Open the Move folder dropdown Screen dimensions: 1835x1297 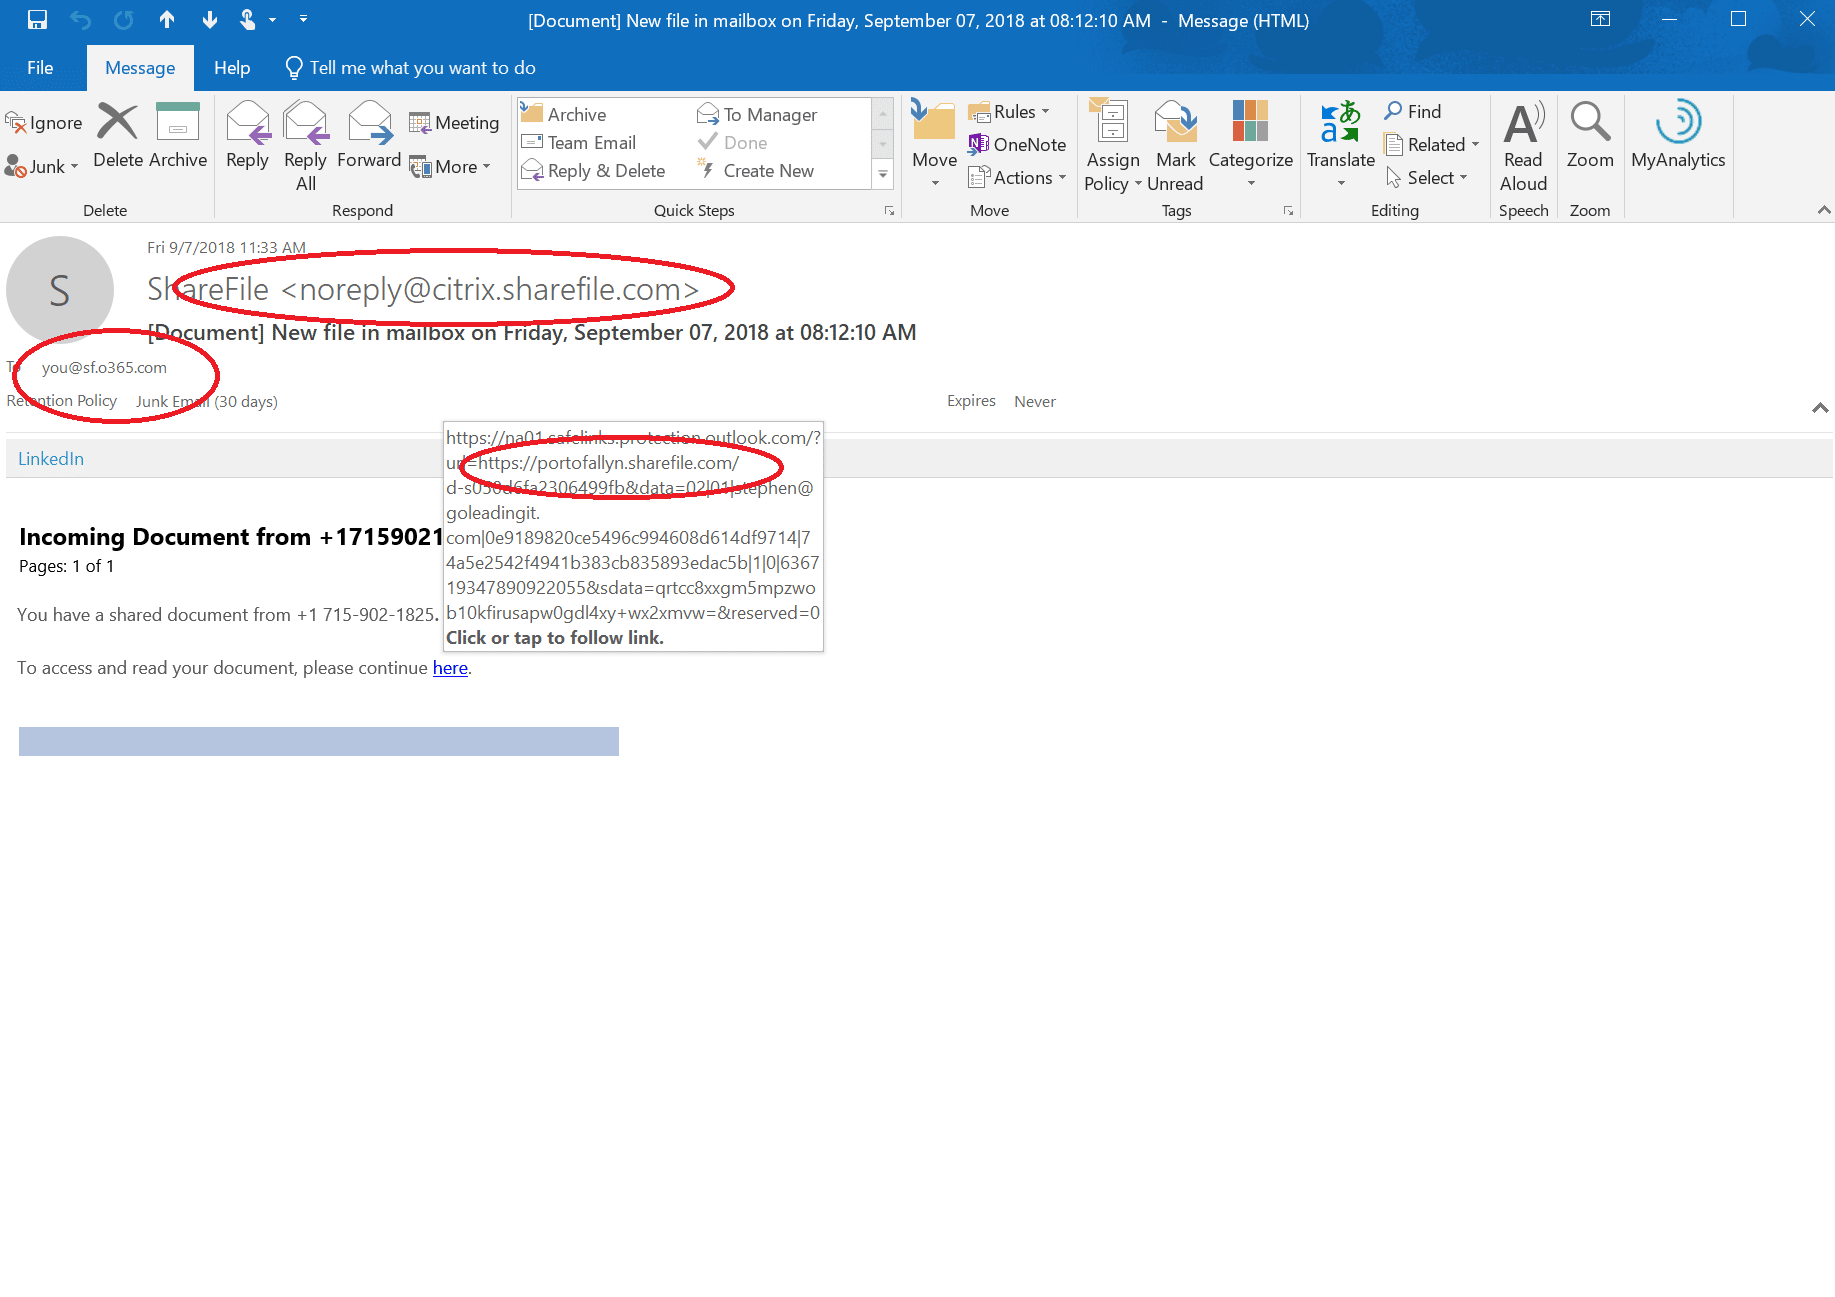click(x=934, y=146)
